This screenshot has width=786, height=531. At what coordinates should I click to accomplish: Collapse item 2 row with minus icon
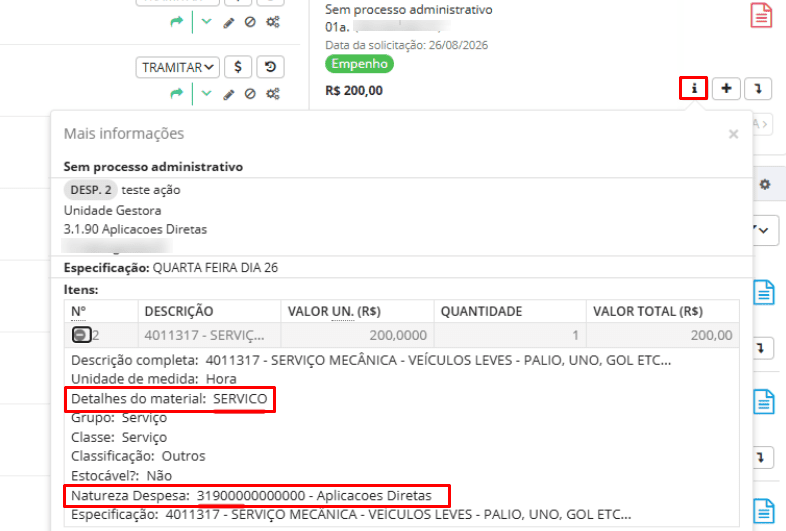(81, 334)
